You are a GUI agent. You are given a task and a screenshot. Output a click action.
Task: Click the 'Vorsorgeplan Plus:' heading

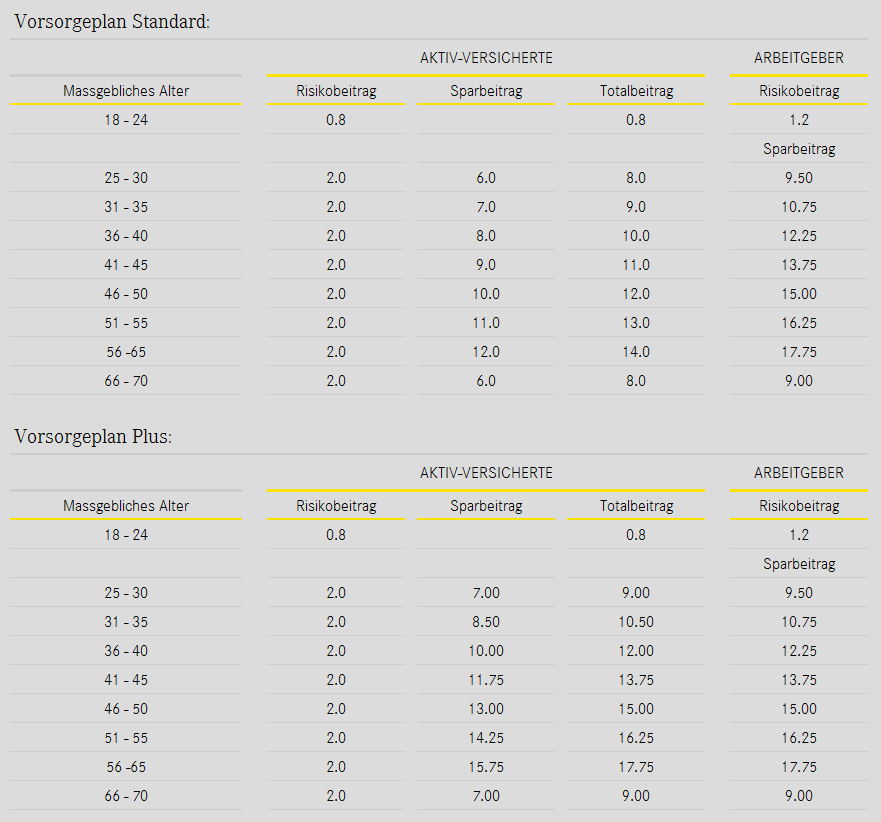pos(93,437)
